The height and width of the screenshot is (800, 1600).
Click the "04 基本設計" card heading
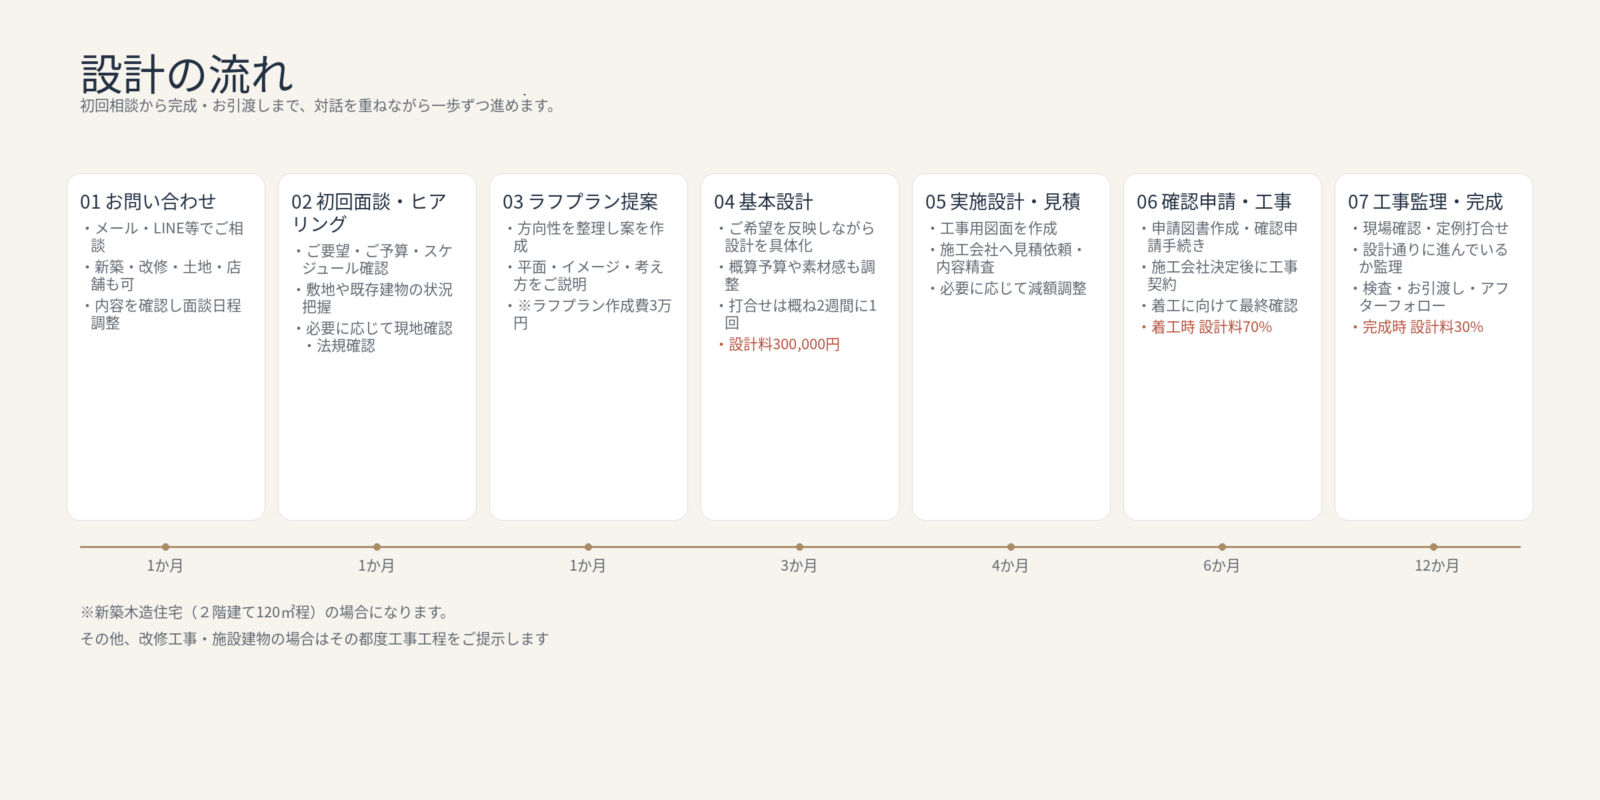pyautogui.click(x=763, y=202)
